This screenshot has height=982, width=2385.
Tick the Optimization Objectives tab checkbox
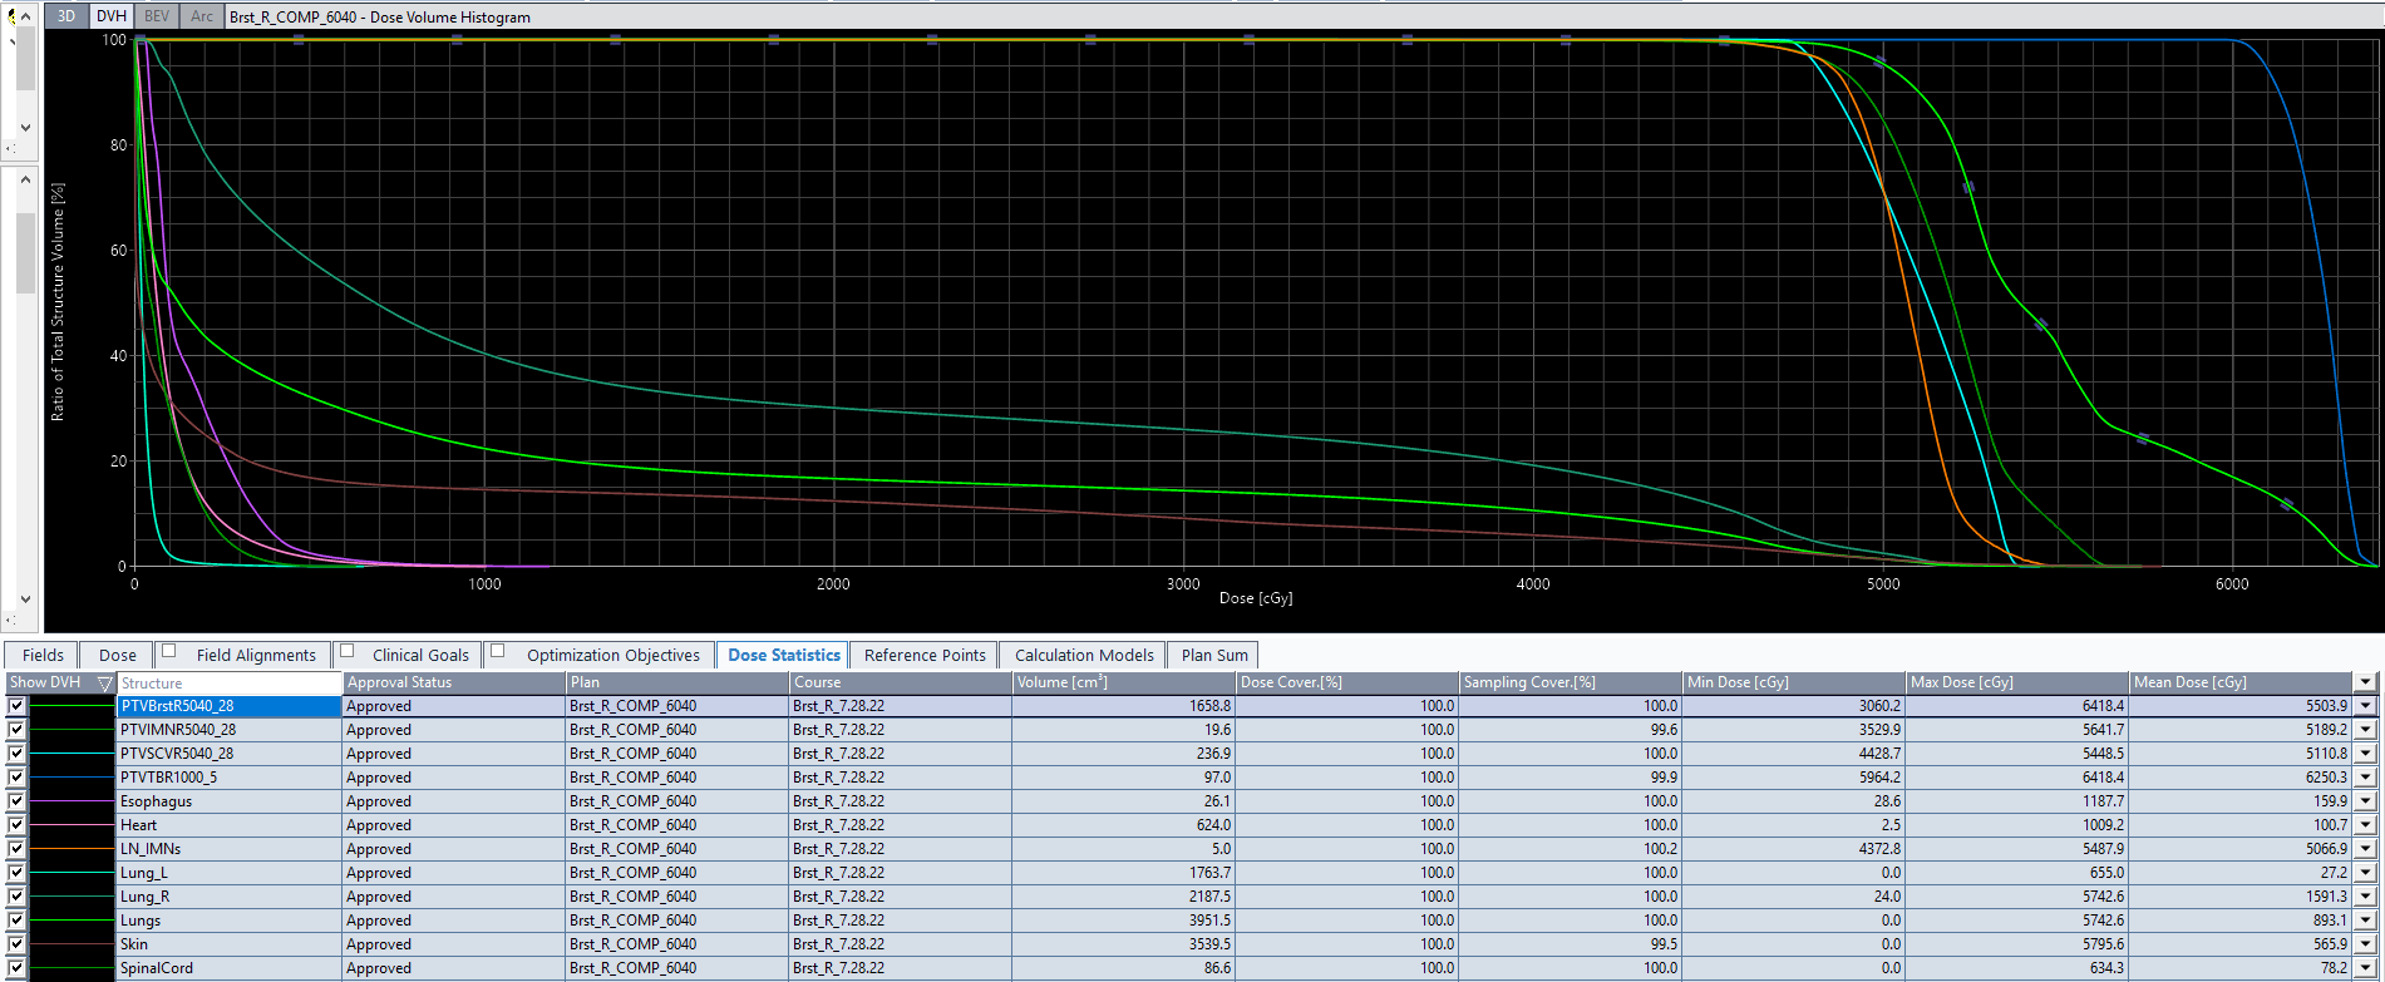(497, 651)
